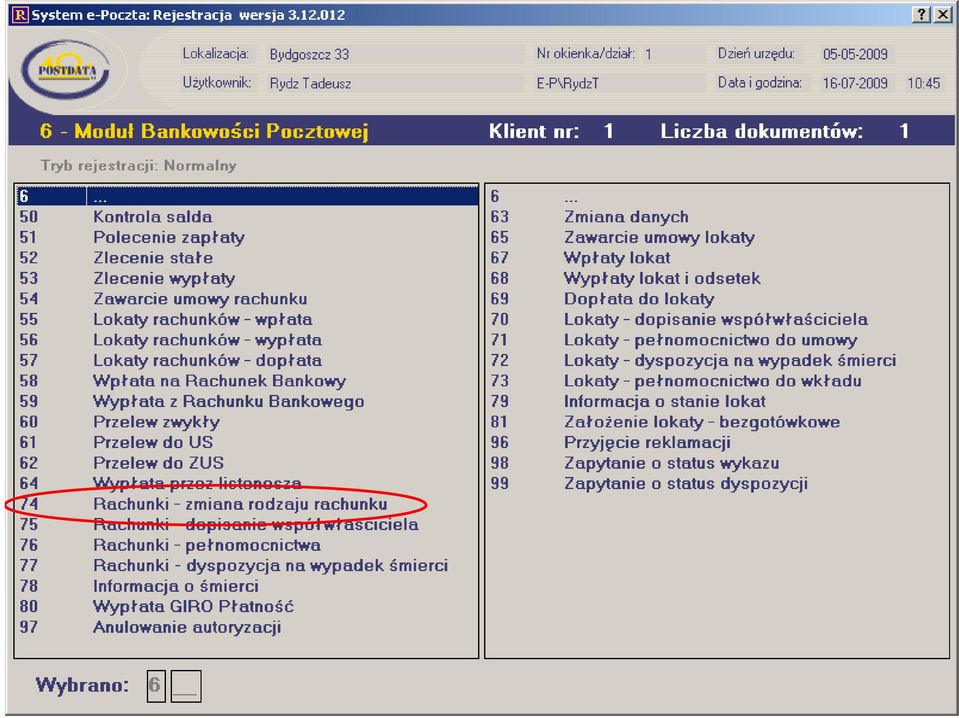The height and width of the screenshot is (718, 959).
Task: Choose 81 Założenie lokaty - bezgotówkowe
Action: point(717,422)
